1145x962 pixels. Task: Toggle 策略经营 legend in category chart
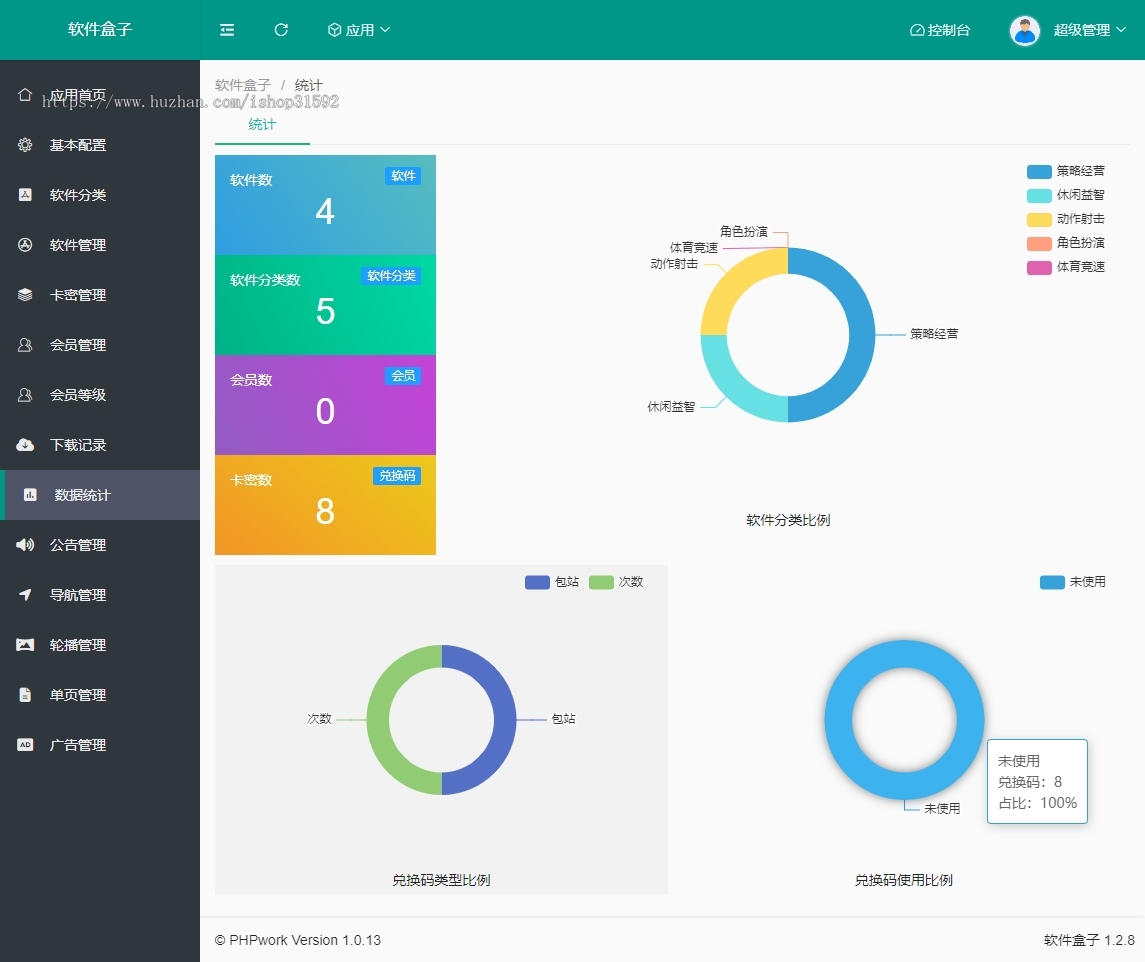pyautogui.click(x=1066, y=171)
